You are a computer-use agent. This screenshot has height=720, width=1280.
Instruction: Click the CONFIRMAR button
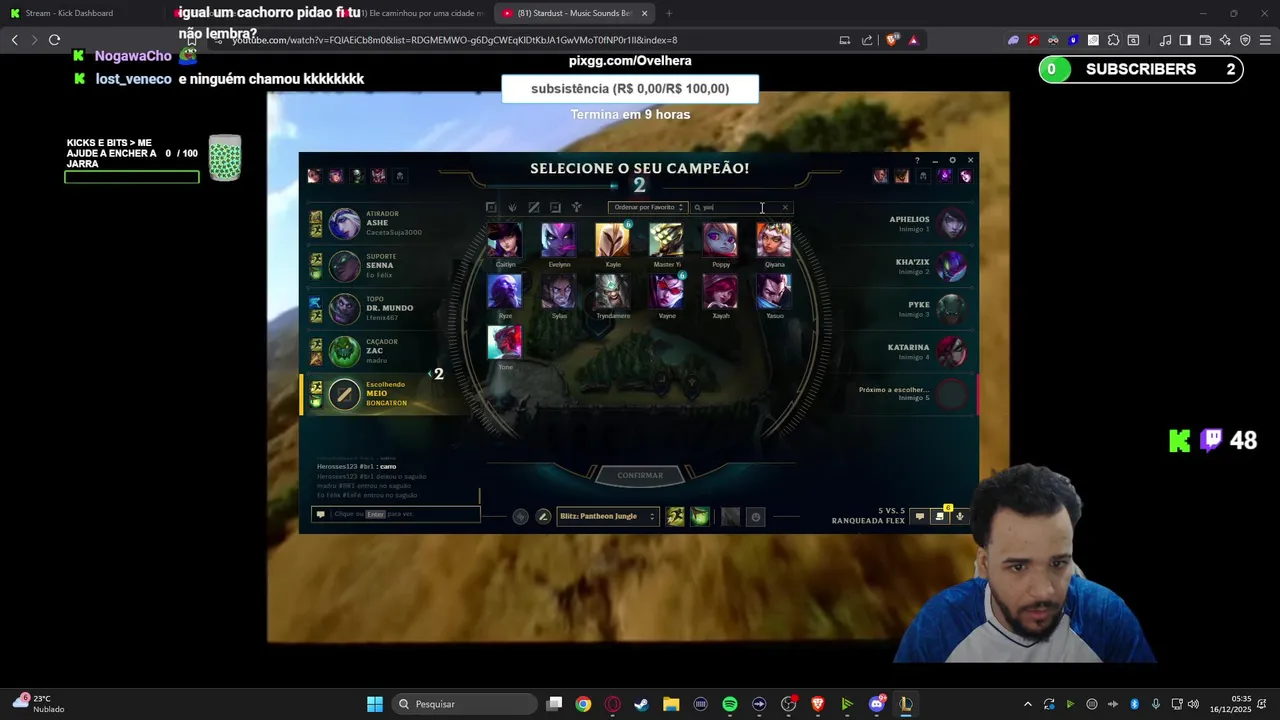tap(640, 475)
